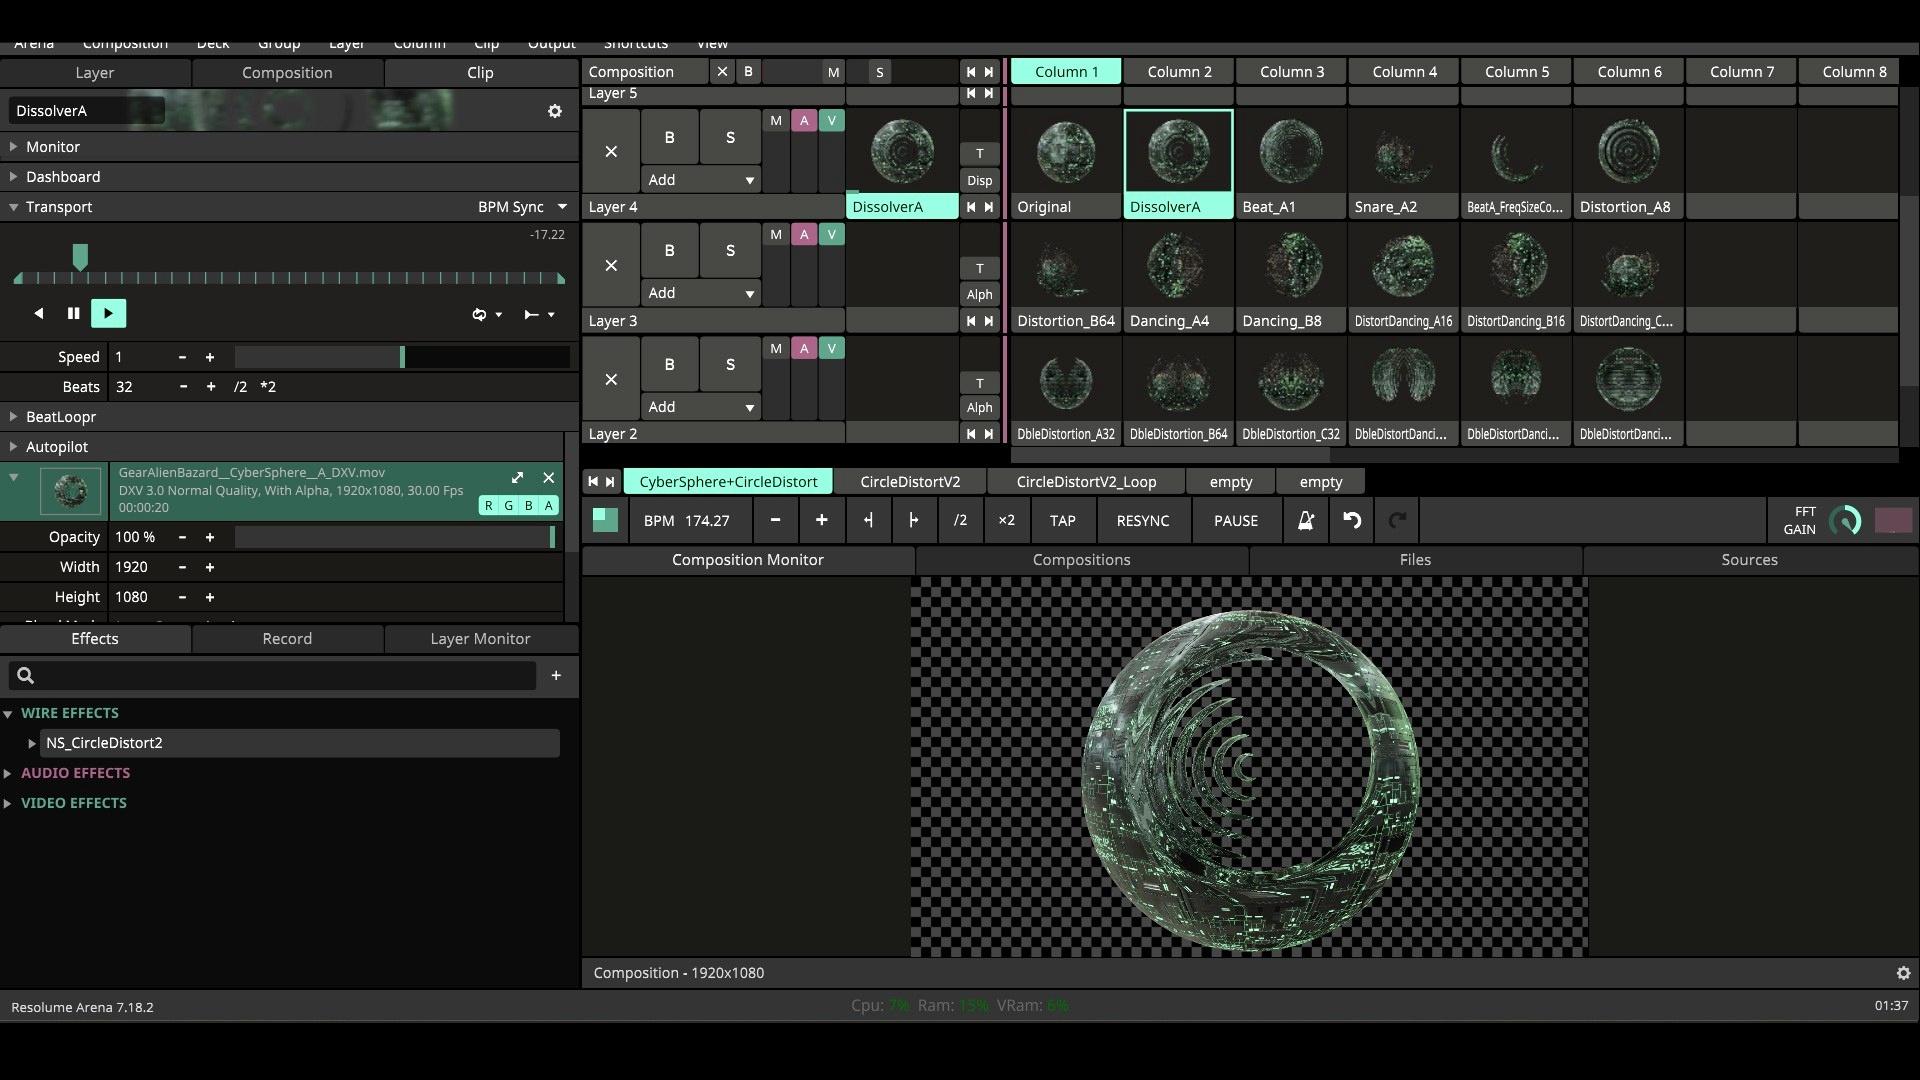Viewport: 1920px width, 1080px height.
Task: Trigger previous column in Composition row
Action: point(970,72)
